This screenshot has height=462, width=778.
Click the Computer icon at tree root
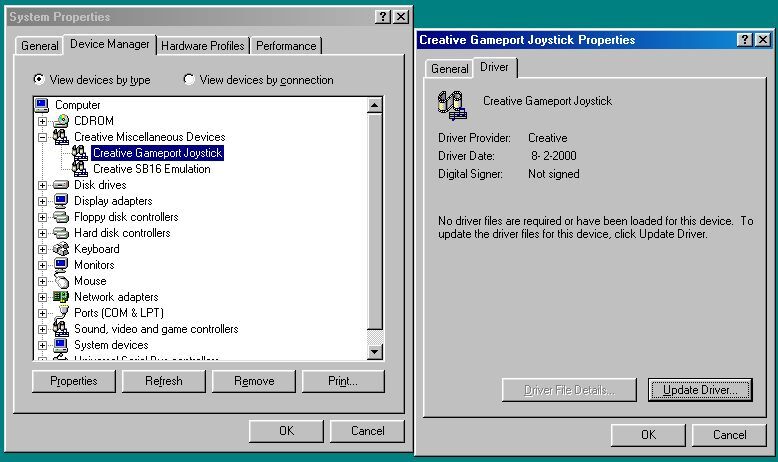coord(42,105)
